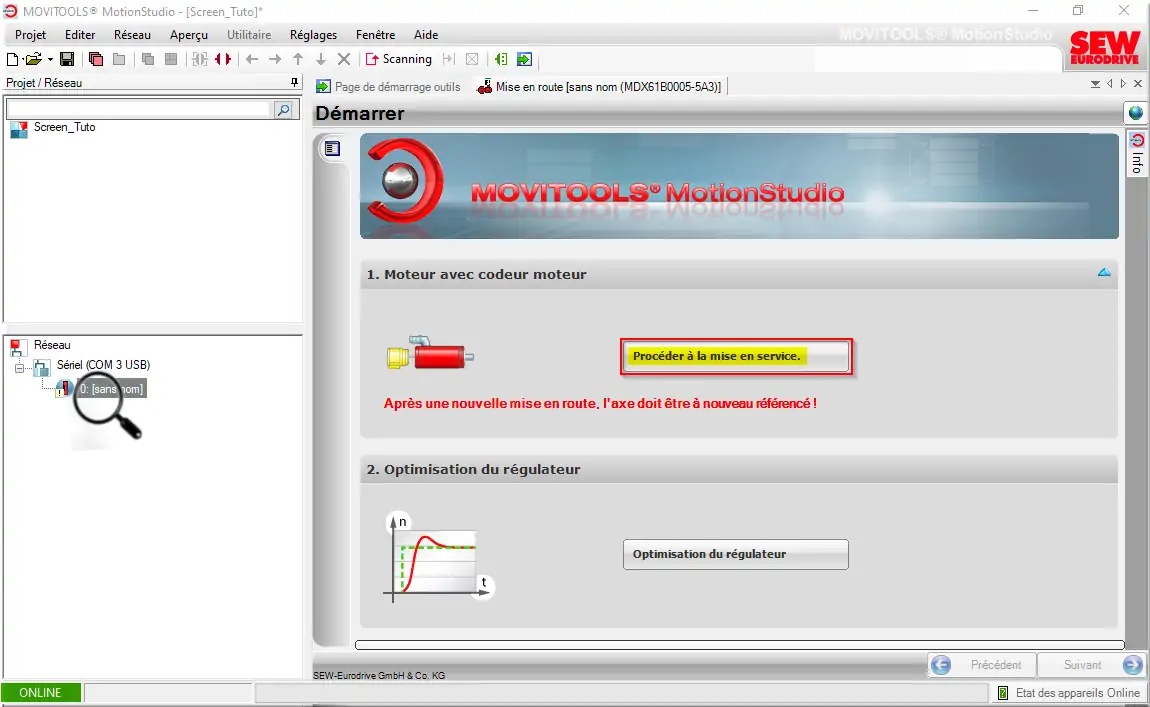This screenshot has width=1150, height=707.
Task: Click the right arrow toolbar icon
Action: click(275, 59)
